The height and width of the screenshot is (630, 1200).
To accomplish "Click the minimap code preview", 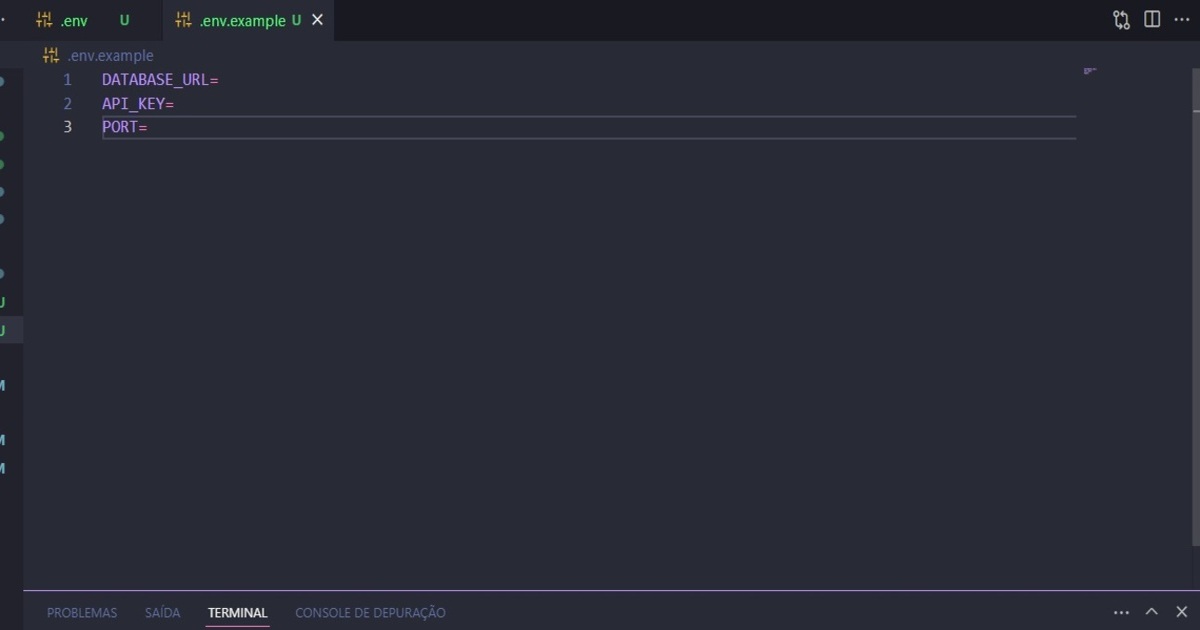I will point(1090,71).
